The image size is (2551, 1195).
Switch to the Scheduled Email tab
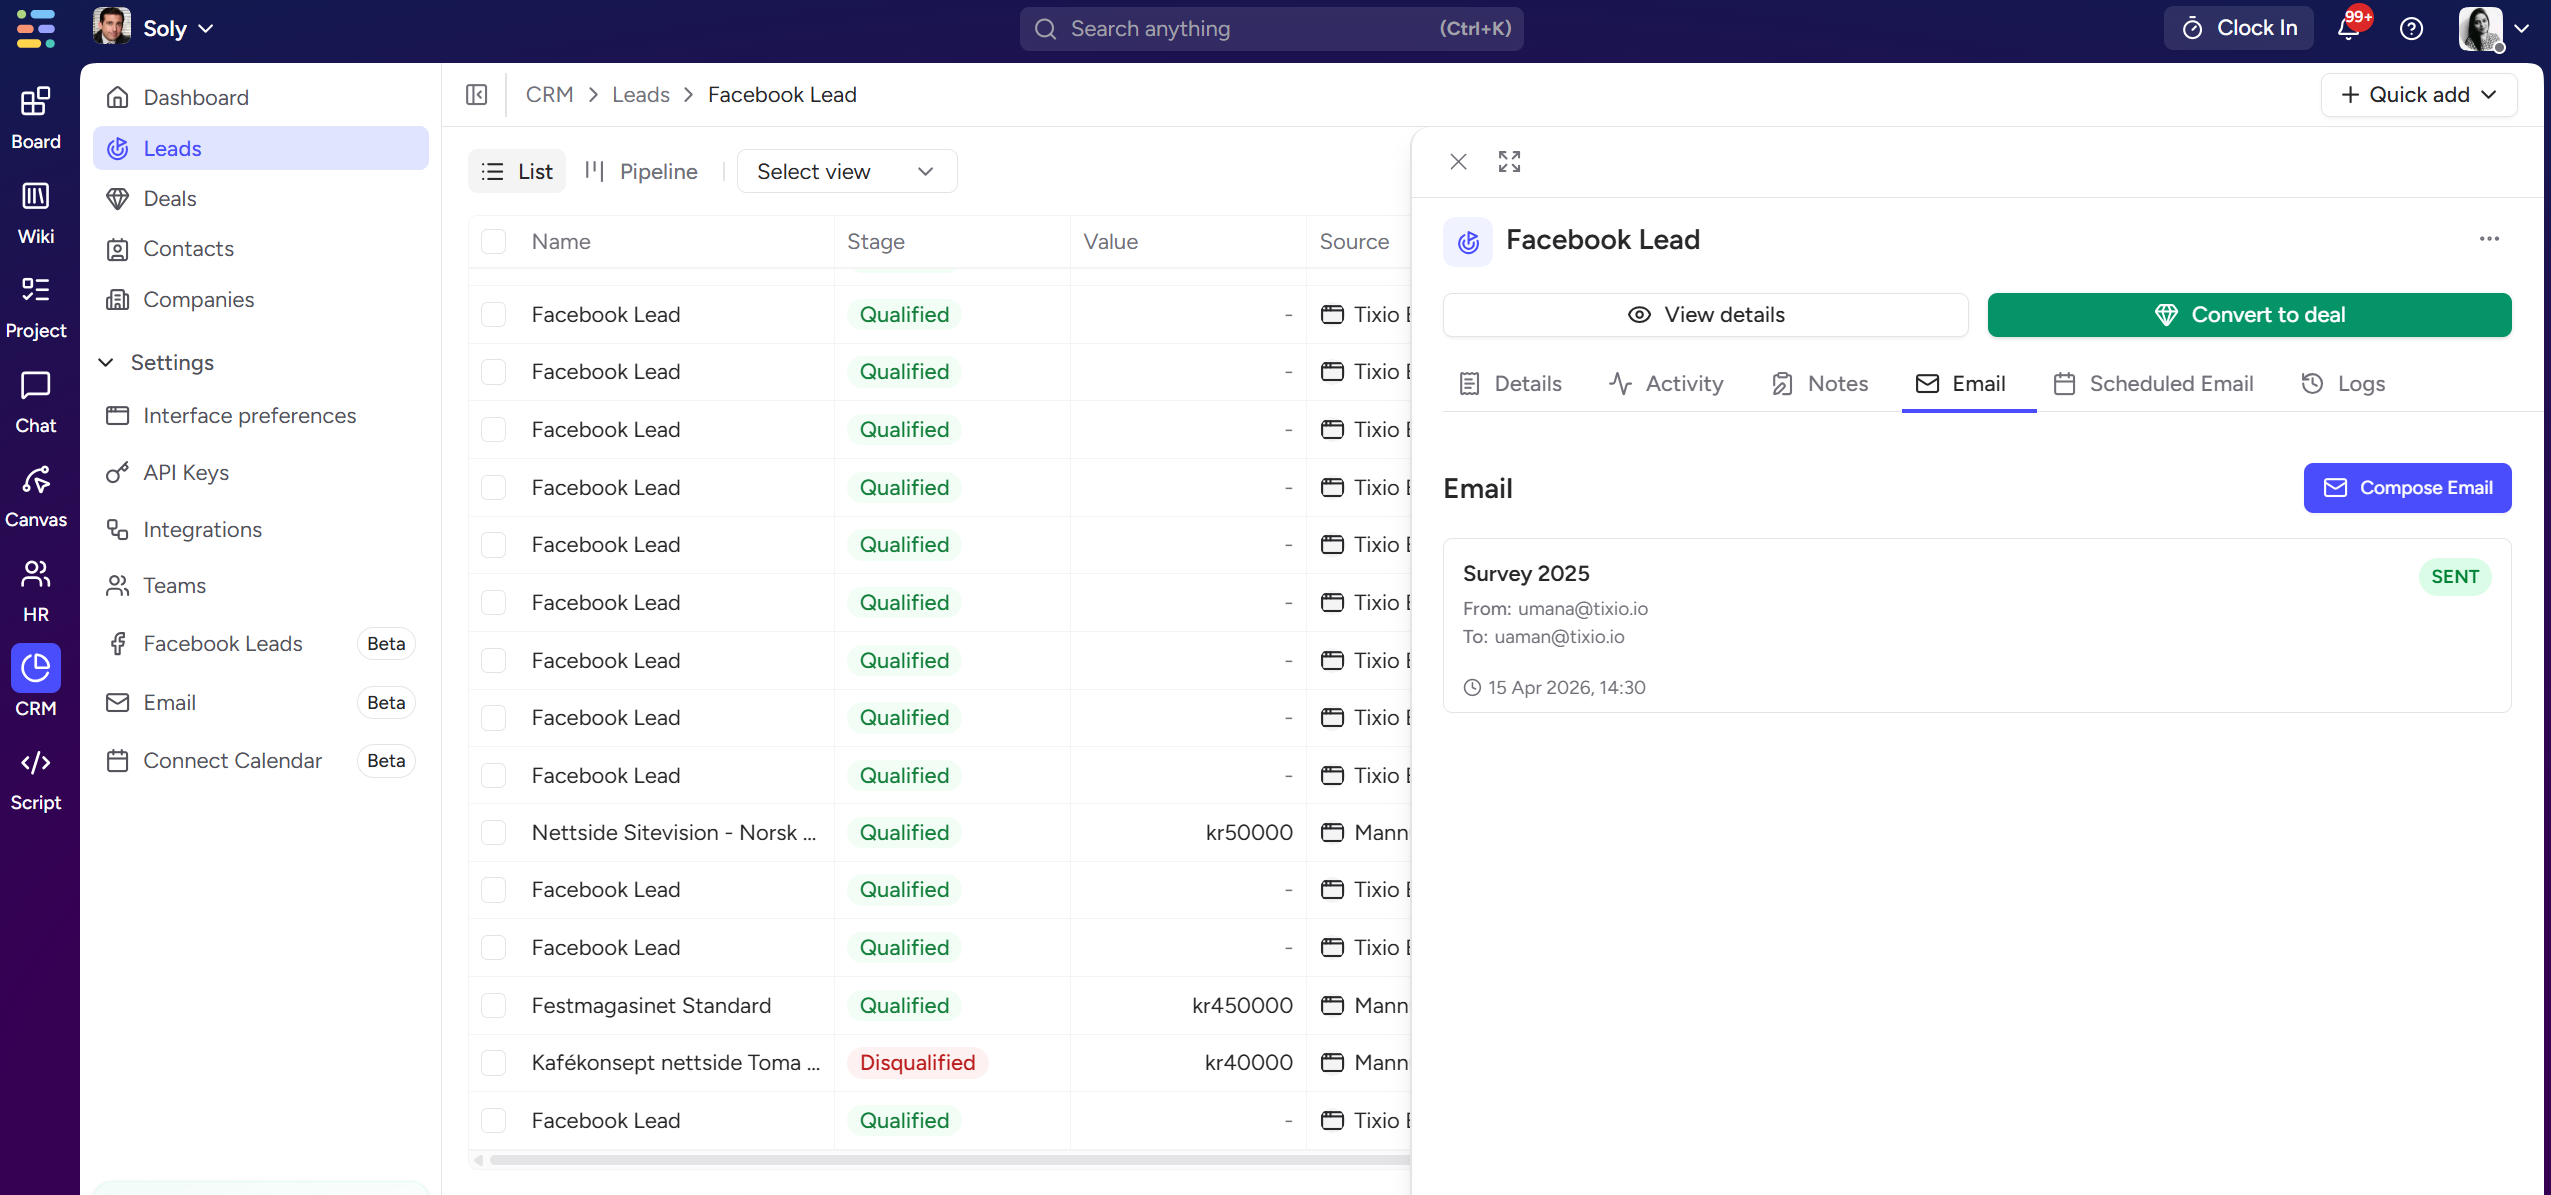click(x=2153, y=384)
